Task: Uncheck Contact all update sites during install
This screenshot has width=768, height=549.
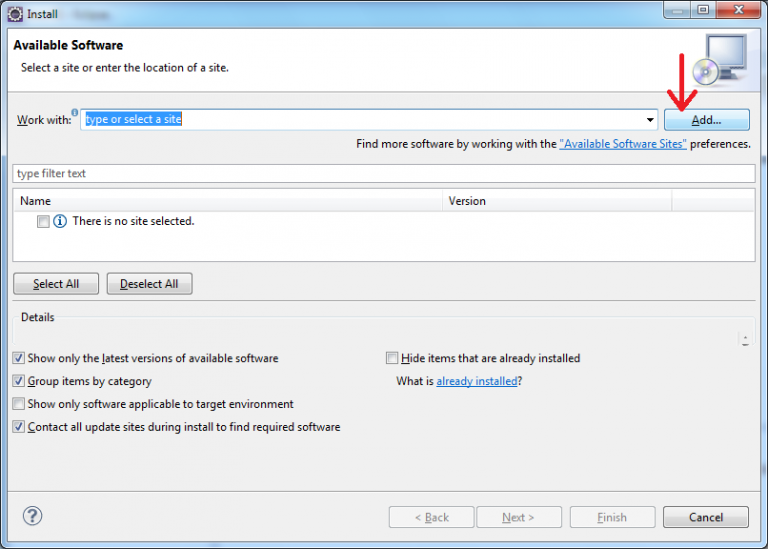Action: tap(19, 427)
